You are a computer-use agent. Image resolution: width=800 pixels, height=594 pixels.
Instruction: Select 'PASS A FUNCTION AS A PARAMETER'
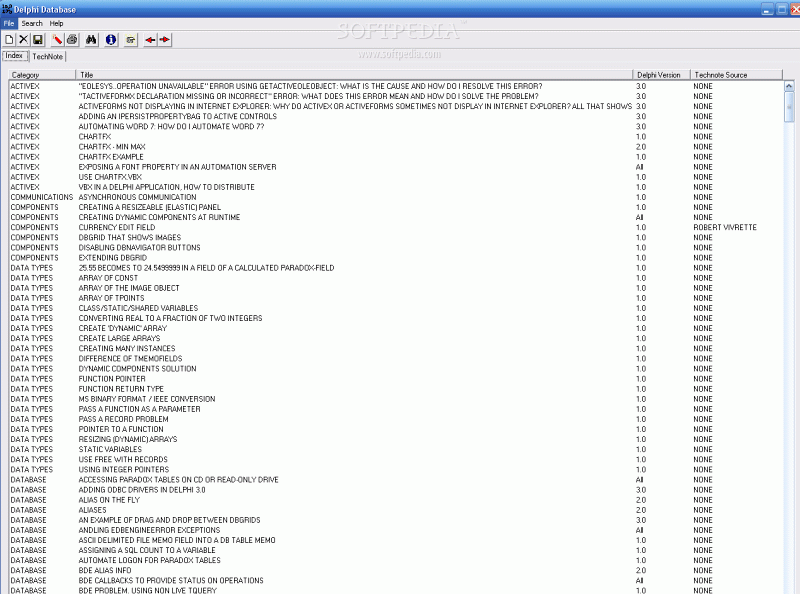[396, 409]
